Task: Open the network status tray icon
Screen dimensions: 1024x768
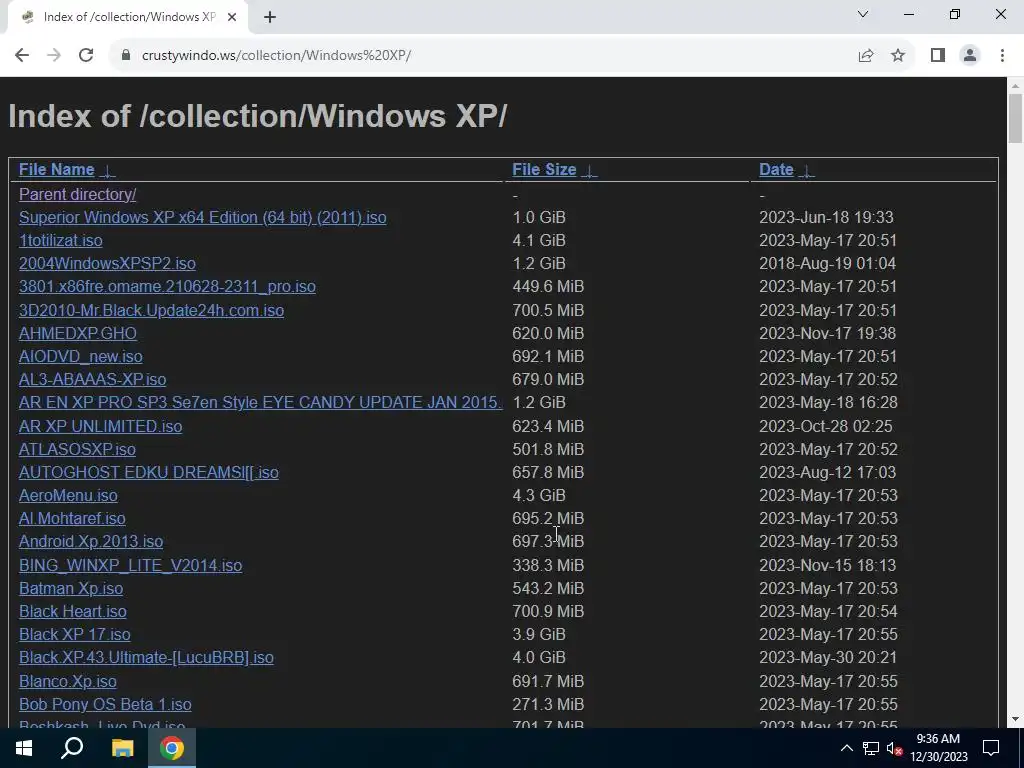Action: click(871, 748)
